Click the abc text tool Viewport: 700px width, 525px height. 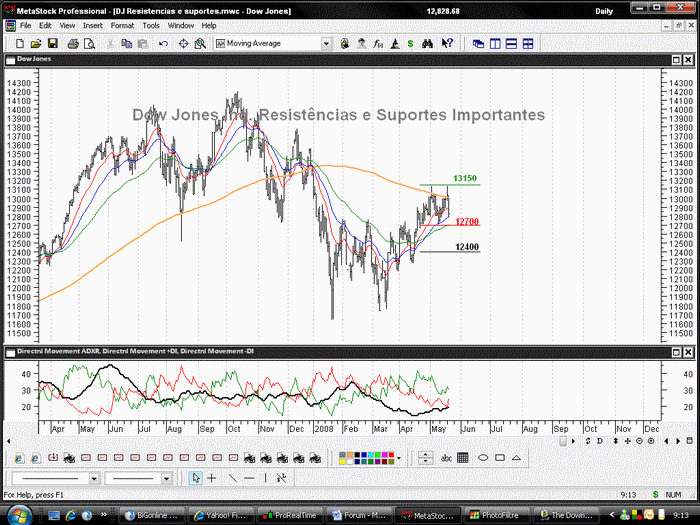(446, 458)
